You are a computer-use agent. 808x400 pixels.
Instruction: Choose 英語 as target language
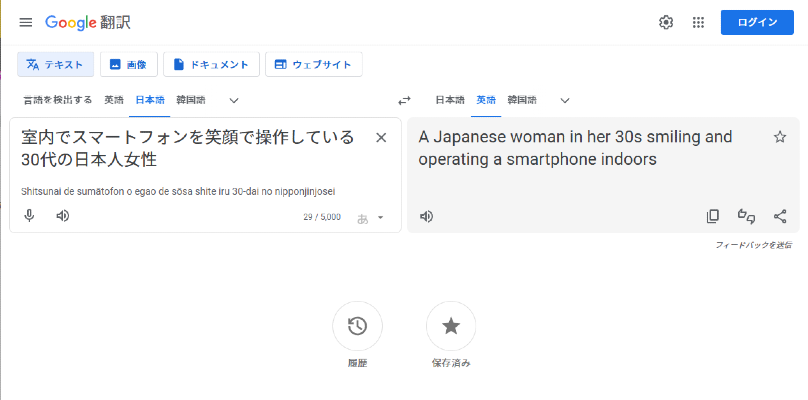tap(486, 100)
